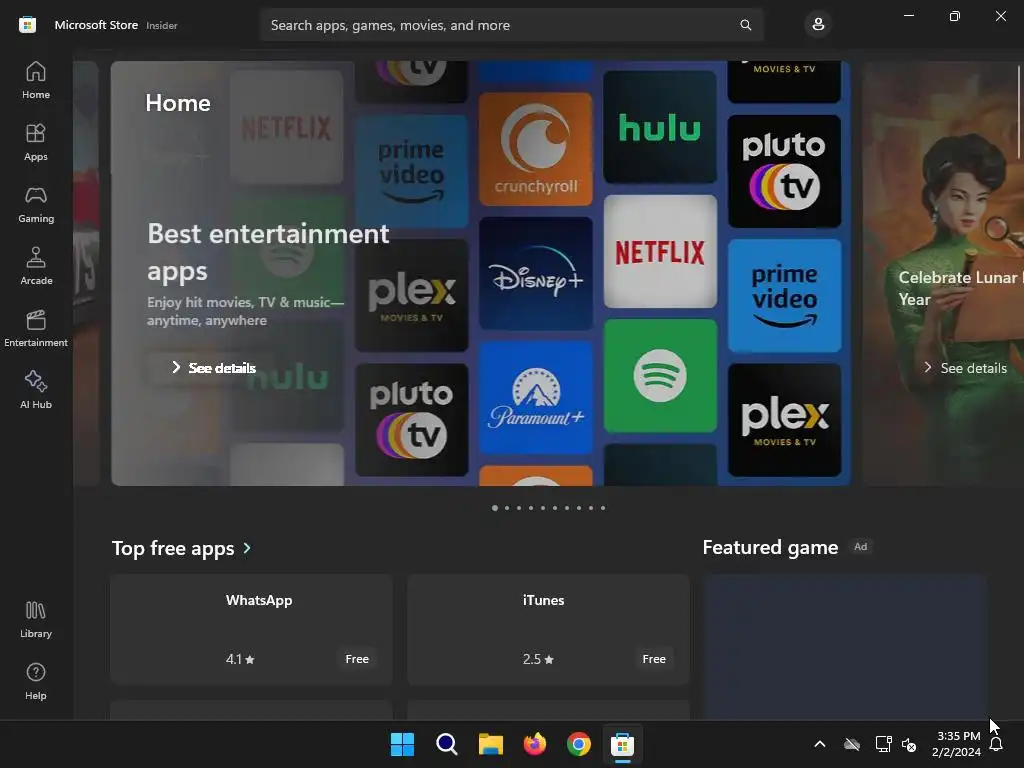This screenshot has width=1024, height=768.
Task: Open File Explorer from the taskbar
Action: click(490, 744)
